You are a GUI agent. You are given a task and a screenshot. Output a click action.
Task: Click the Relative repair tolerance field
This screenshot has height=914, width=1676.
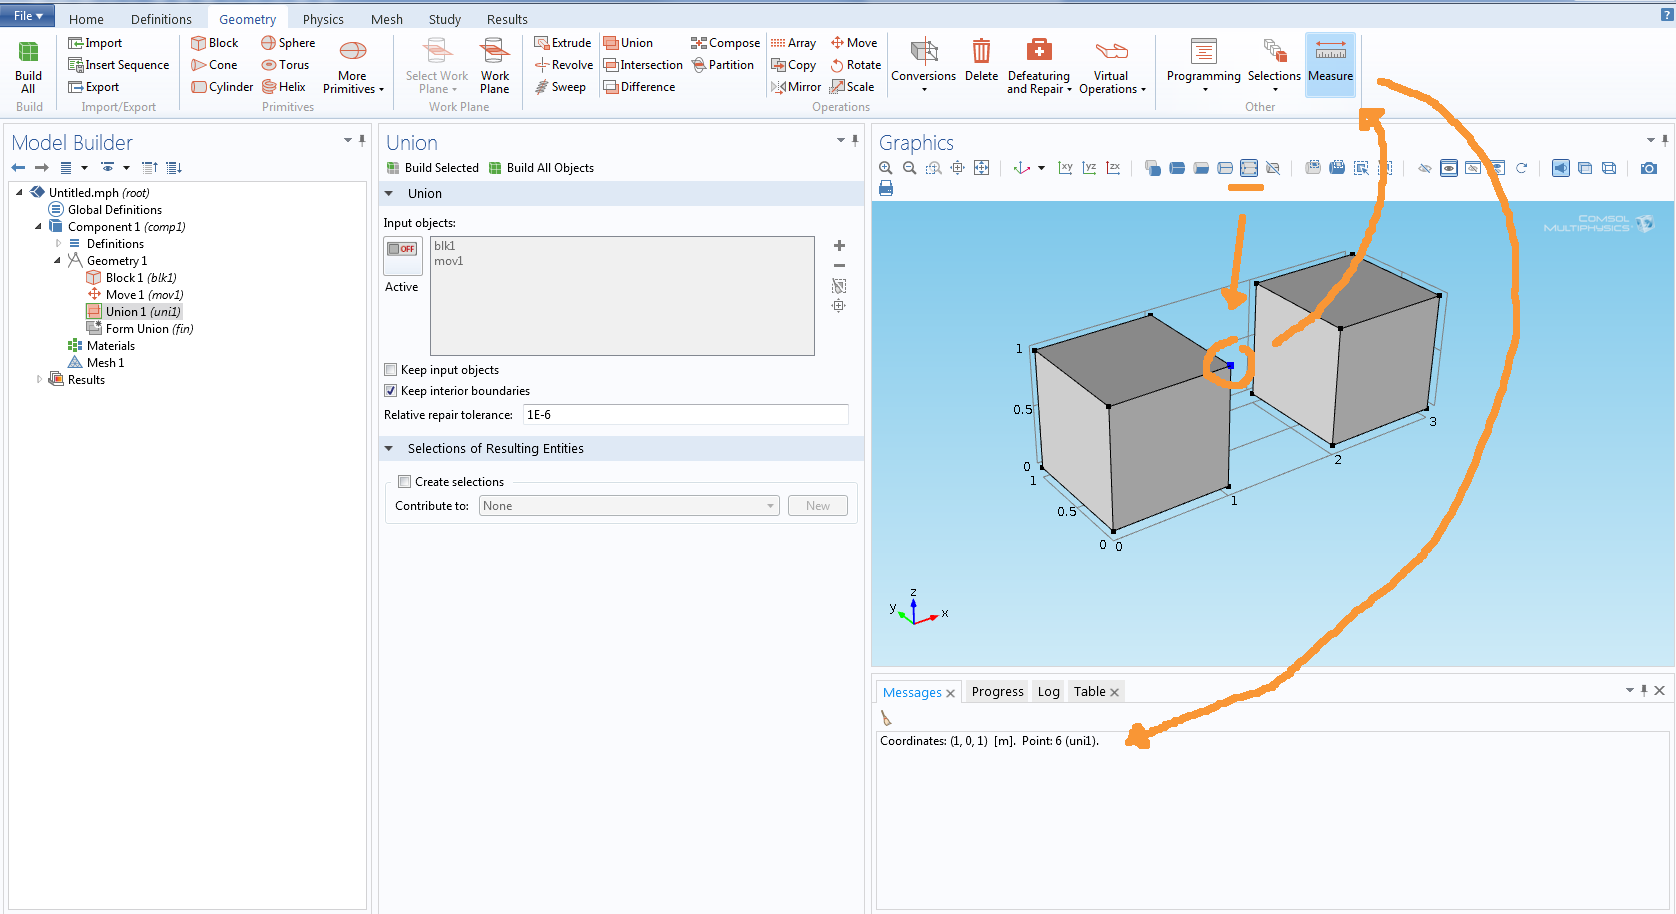pos(685,415)
